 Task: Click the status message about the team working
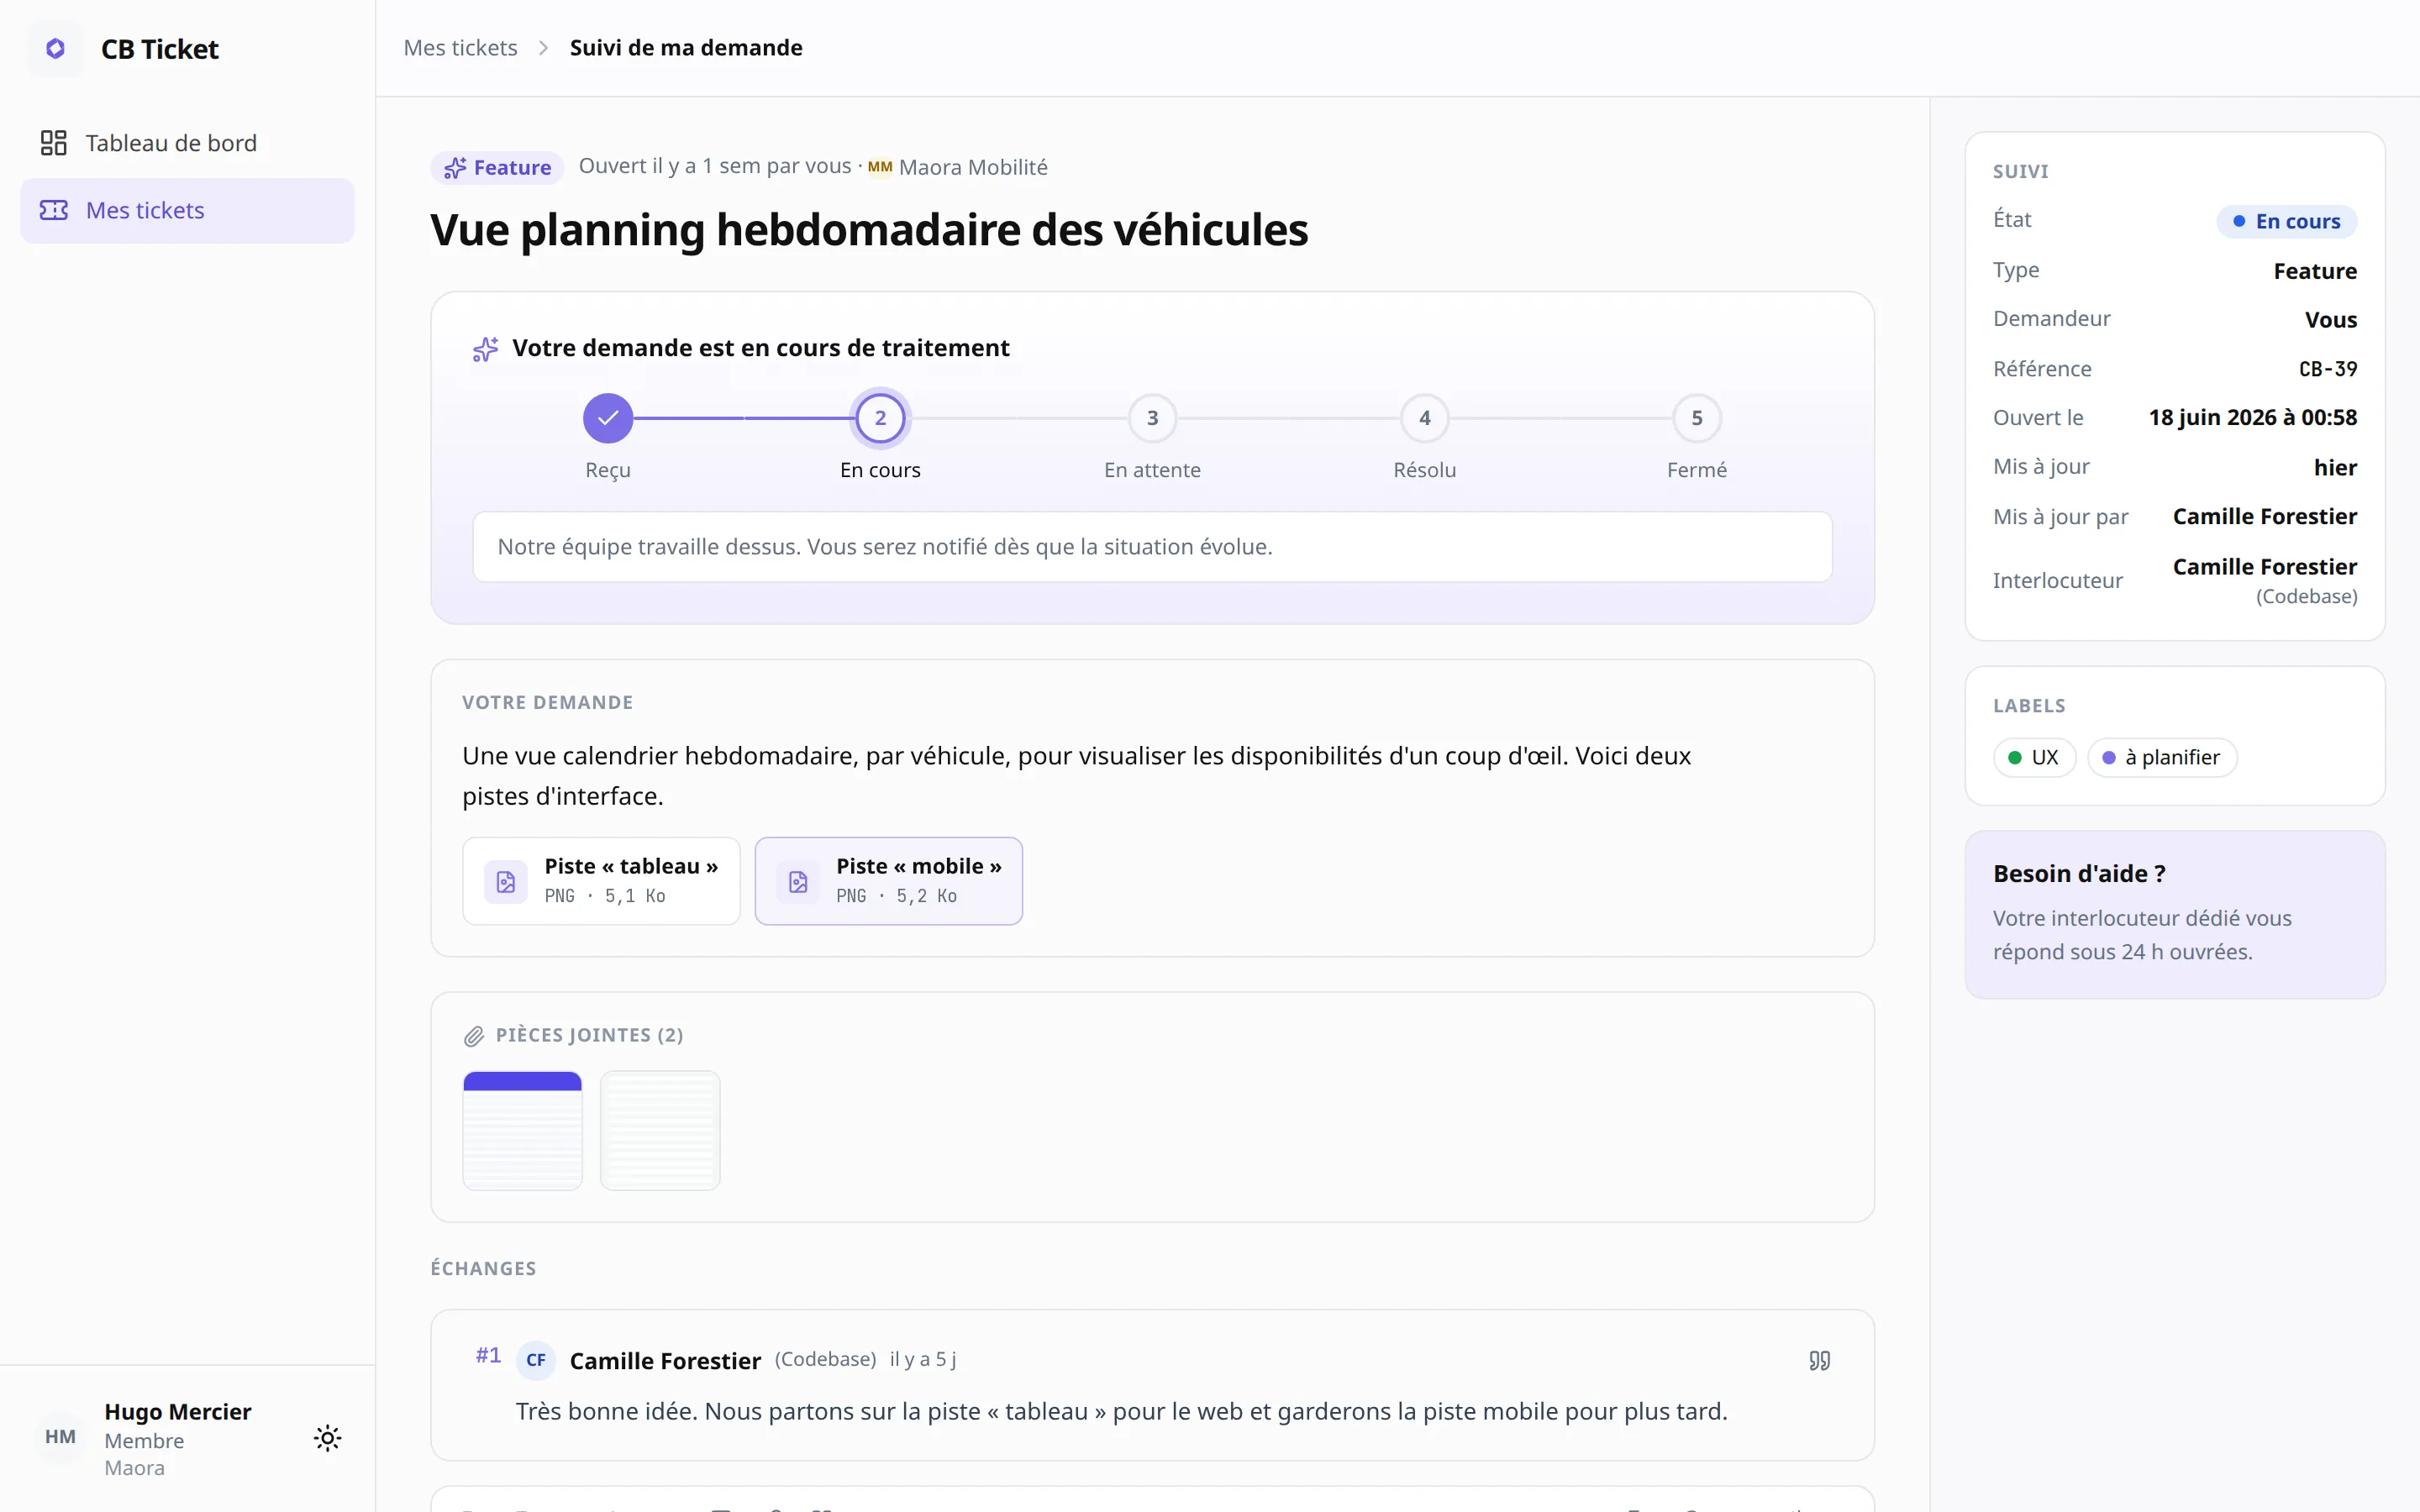click(1152, 547)
